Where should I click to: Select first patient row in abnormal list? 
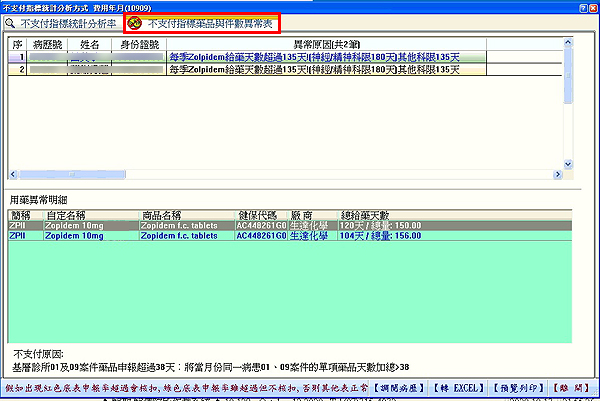300,58
